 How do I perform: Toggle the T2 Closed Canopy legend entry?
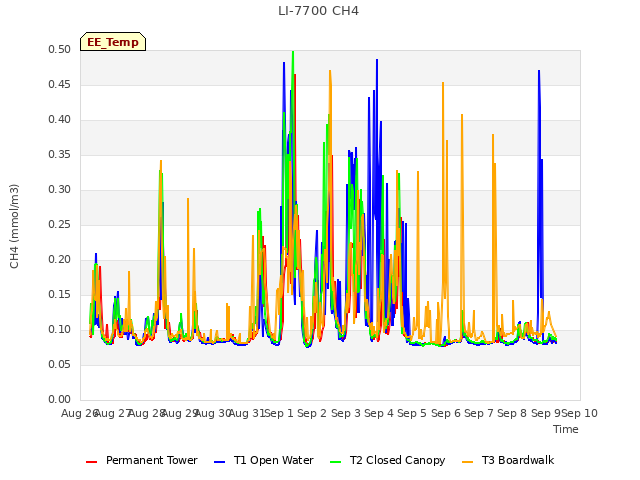[387, 460]
